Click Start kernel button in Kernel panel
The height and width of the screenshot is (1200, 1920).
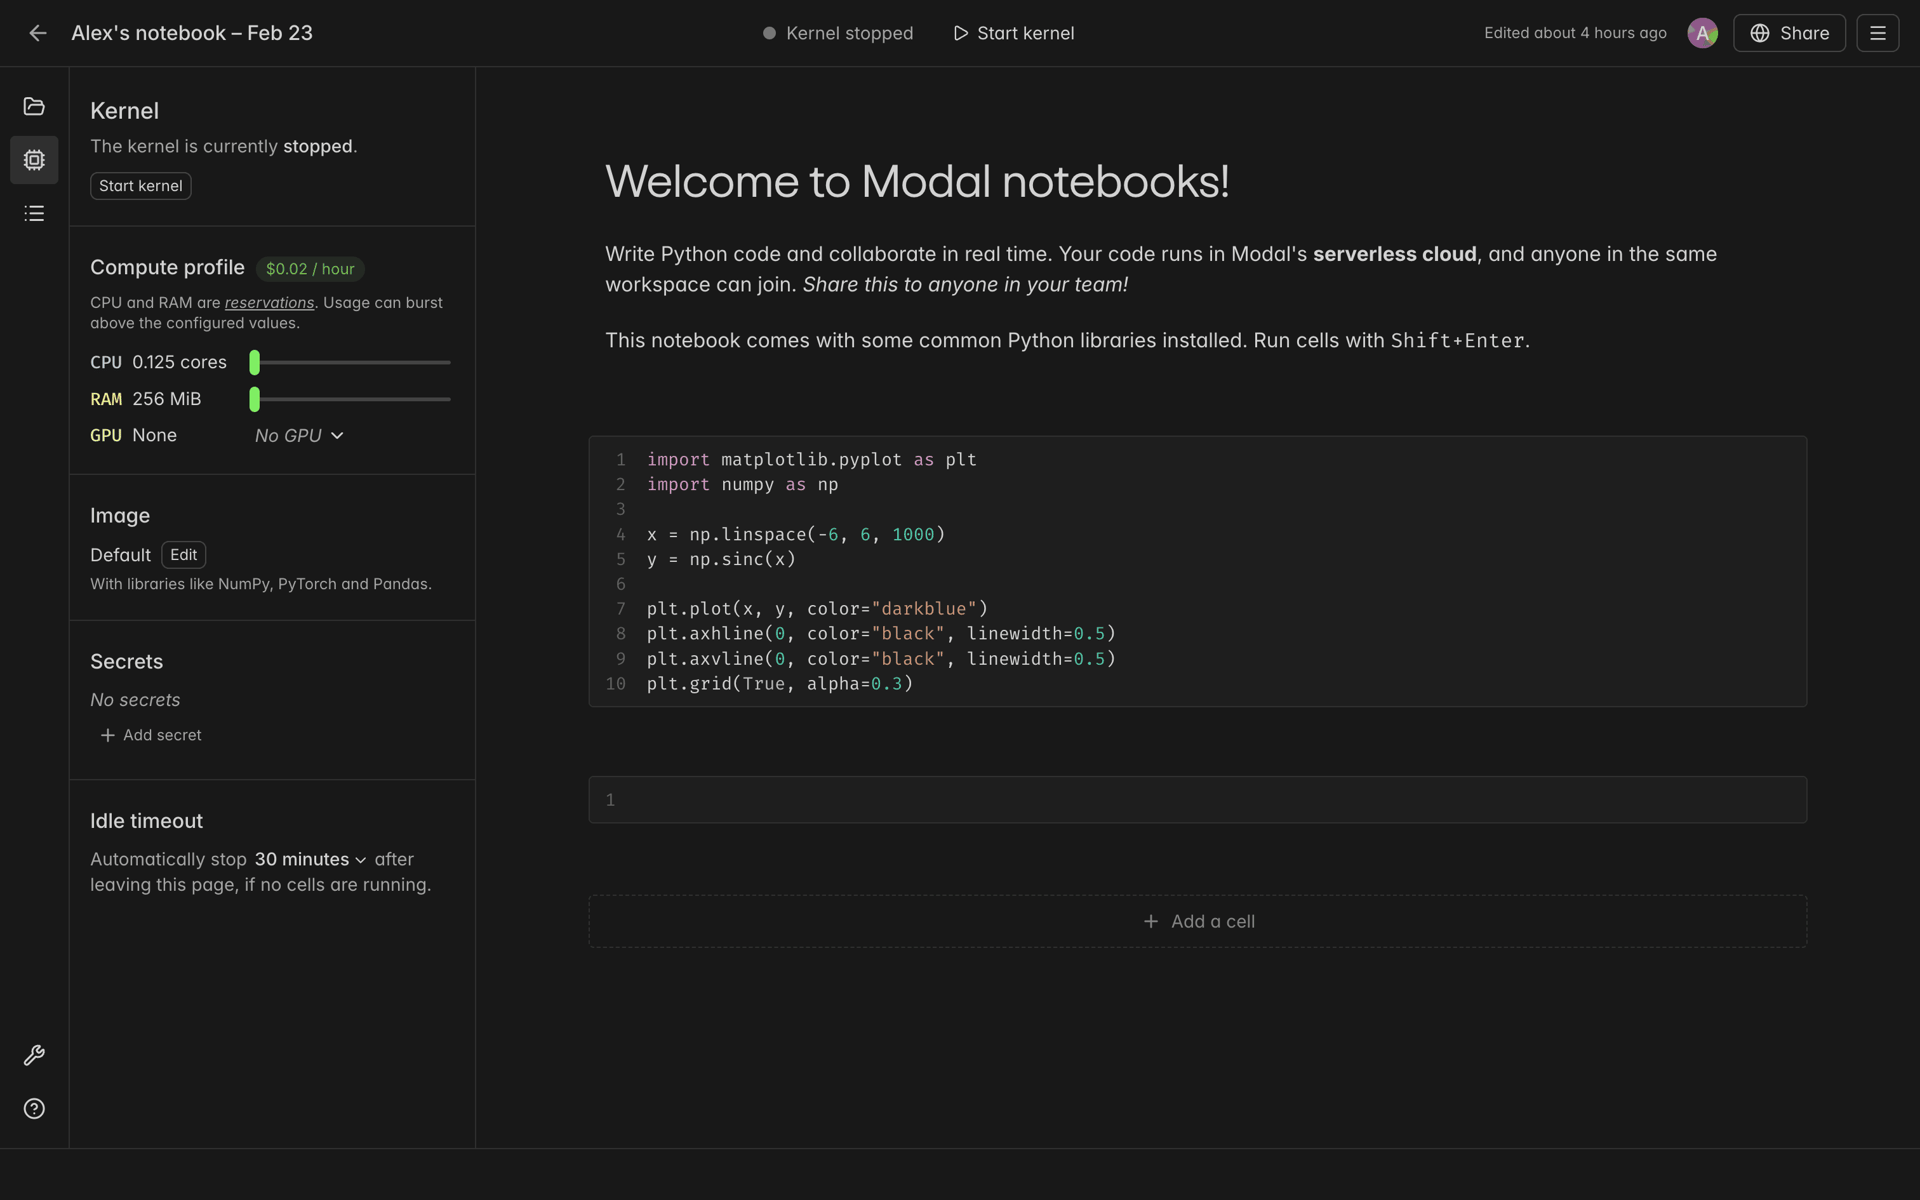(x=141, y=186)
